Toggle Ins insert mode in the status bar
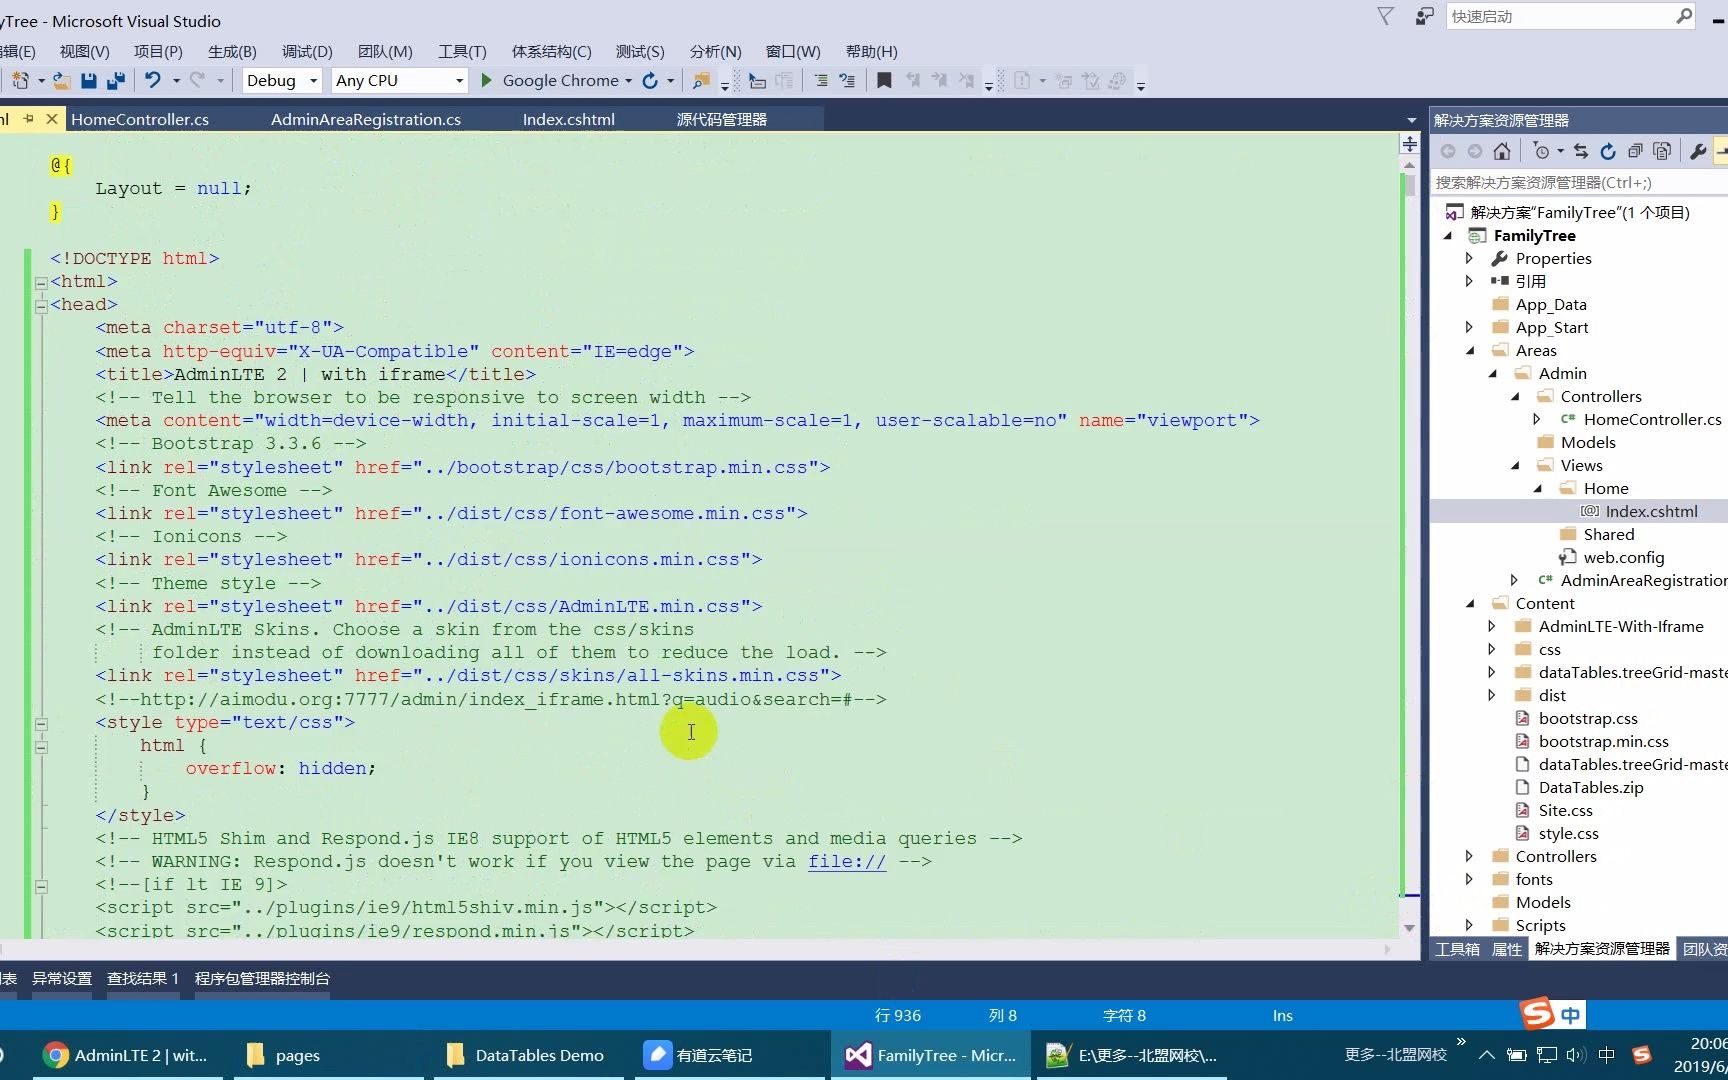1728x1080 pixels. point(1282,1015)
